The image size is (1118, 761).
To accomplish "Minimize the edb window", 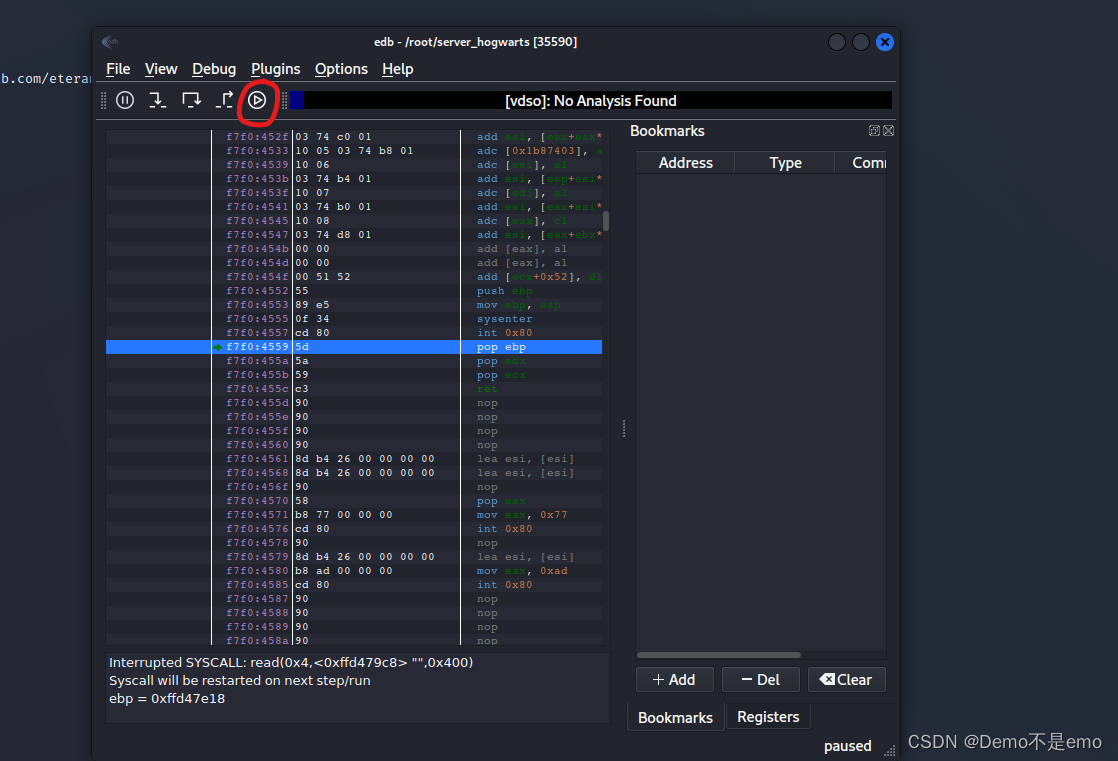I will pyautogui.click(x=836, y=42).
